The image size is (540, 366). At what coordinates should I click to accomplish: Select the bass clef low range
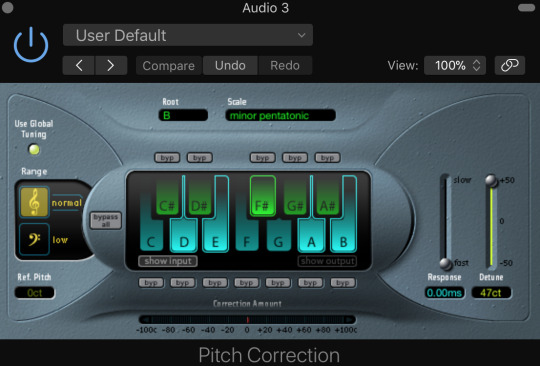point(34,239)
